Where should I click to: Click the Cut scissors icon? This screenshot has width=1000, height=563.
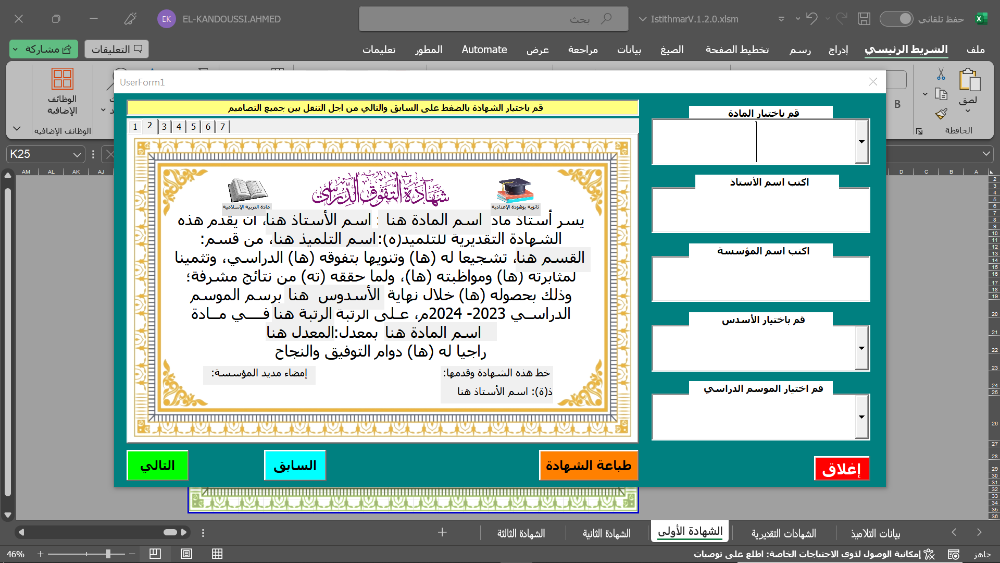[941, 75]
